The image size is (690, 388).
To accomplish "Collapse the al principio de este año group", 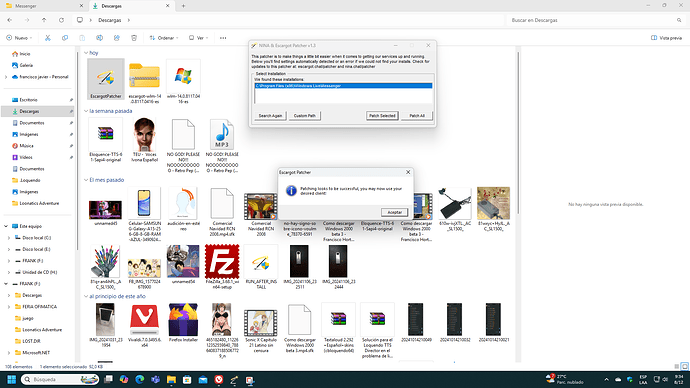I will click(86, 296).
